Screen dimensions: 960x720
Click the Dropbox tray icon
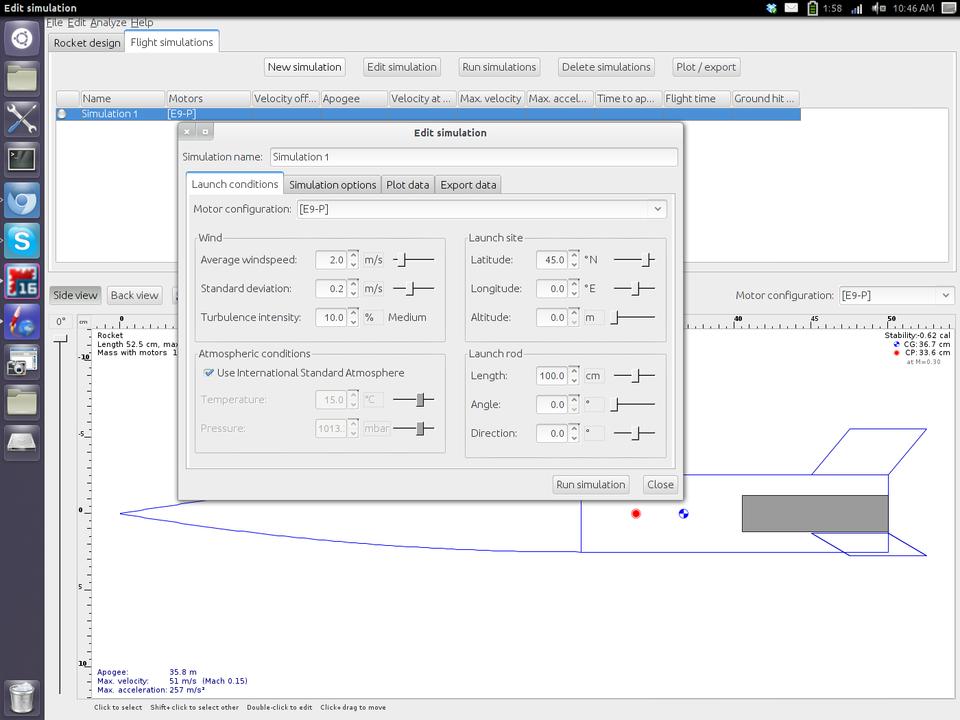pyautogui.click(x=771, y=8)
